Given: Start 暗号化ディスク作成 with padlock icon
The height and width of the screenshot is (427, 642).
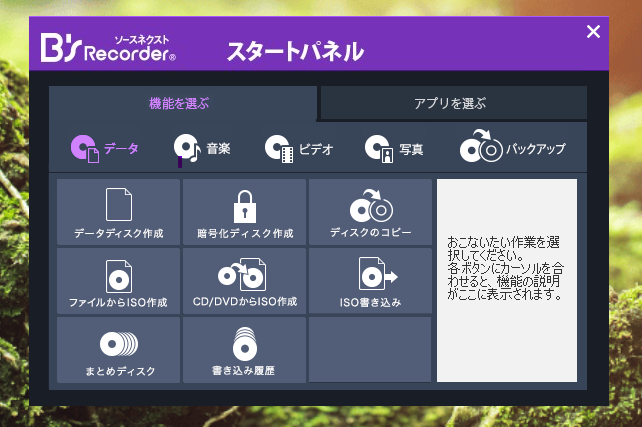Looking at the screenshot, I should pyautogui.click(x=245, y=212).
